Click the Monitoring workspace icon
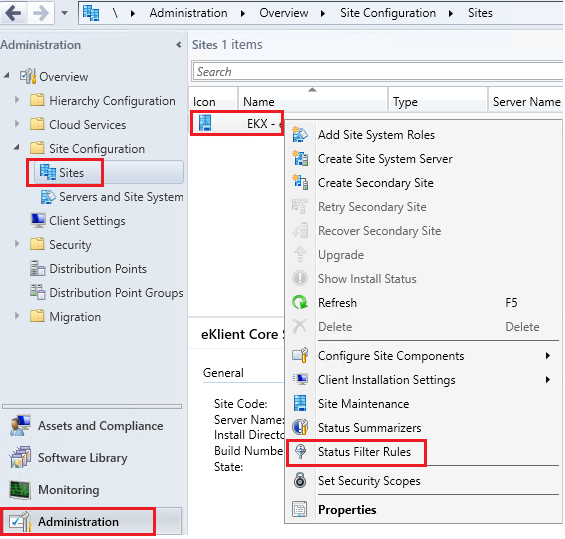The image size is (565, 539). 20,490
